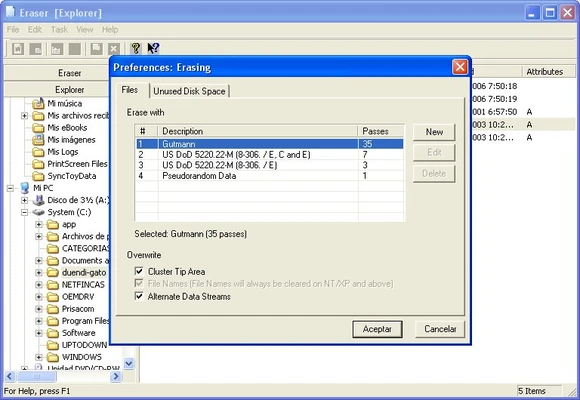Select the 3-pass US DoD 5220.22-M (8-306. / E) row
580x400 pixels.
pyautogui.click(x=270, y=165)
